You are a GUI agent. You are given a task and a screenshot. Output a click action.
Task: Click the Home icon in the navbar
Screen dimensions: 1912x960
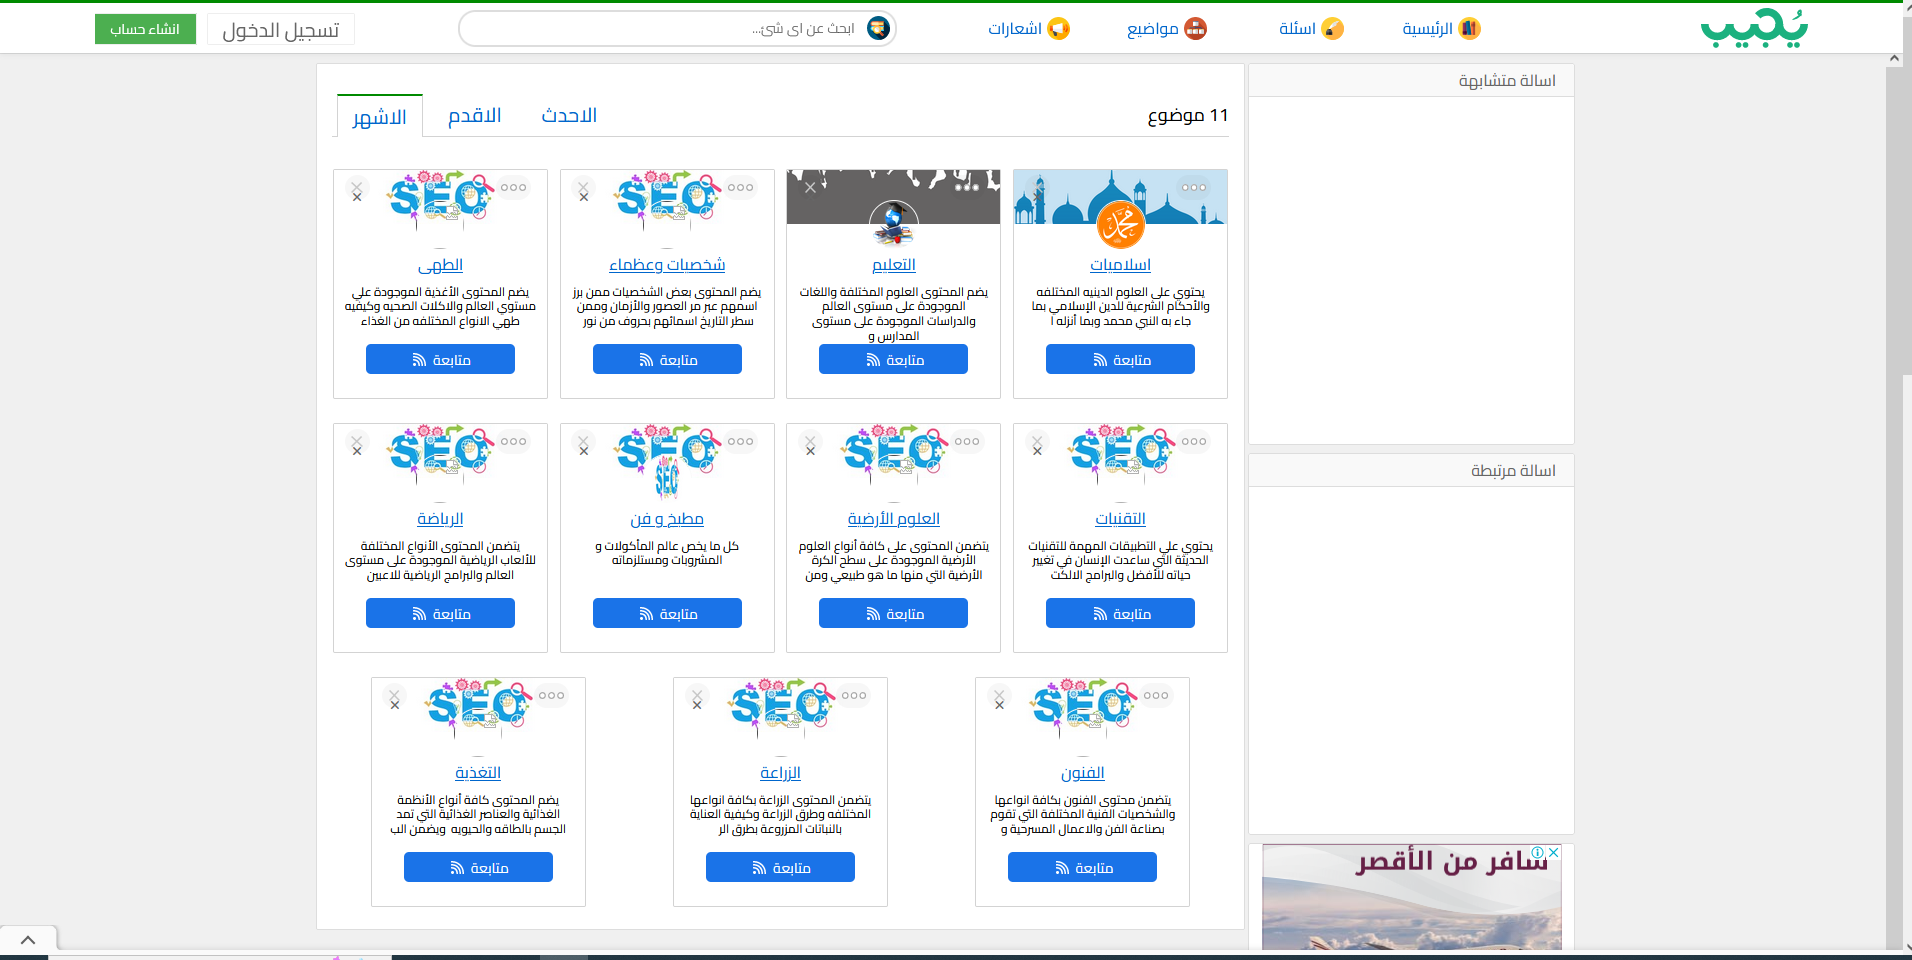pos(1468,29)
